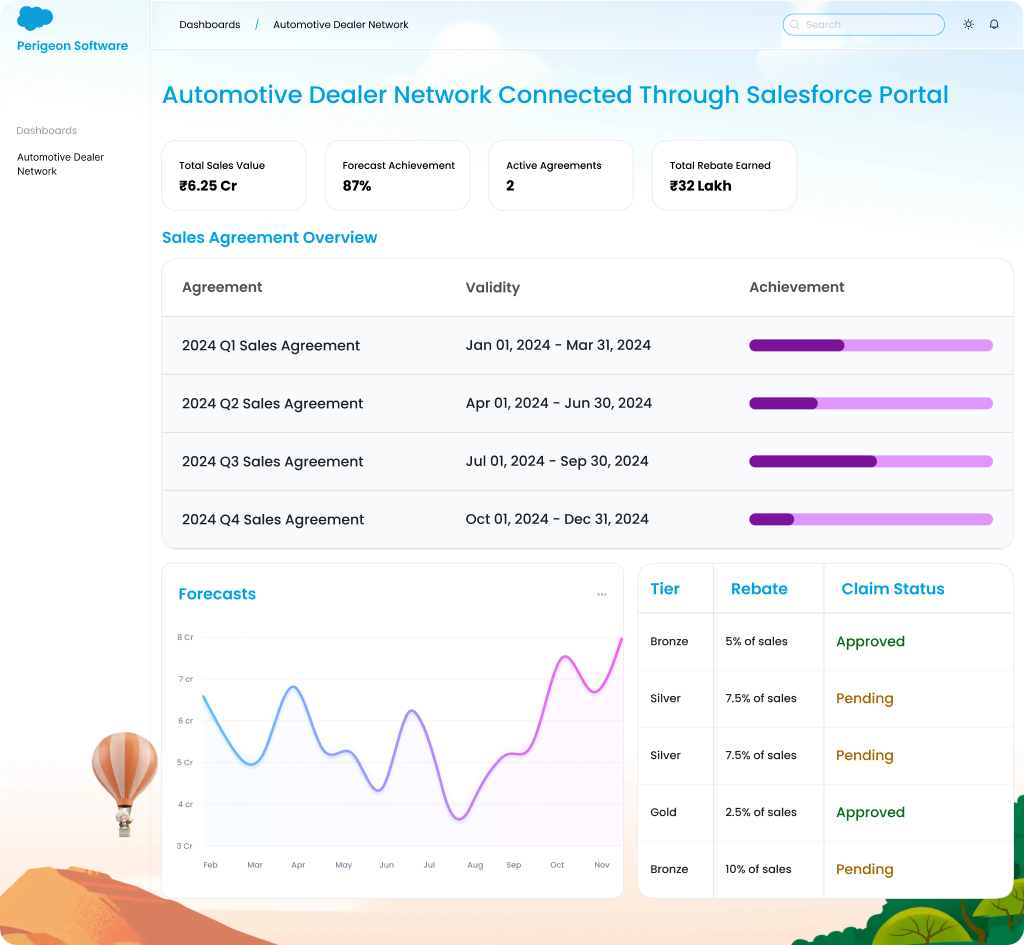Click the Tier column header
This screenshot has height=945, width=1024.
[x=665, y=589]
